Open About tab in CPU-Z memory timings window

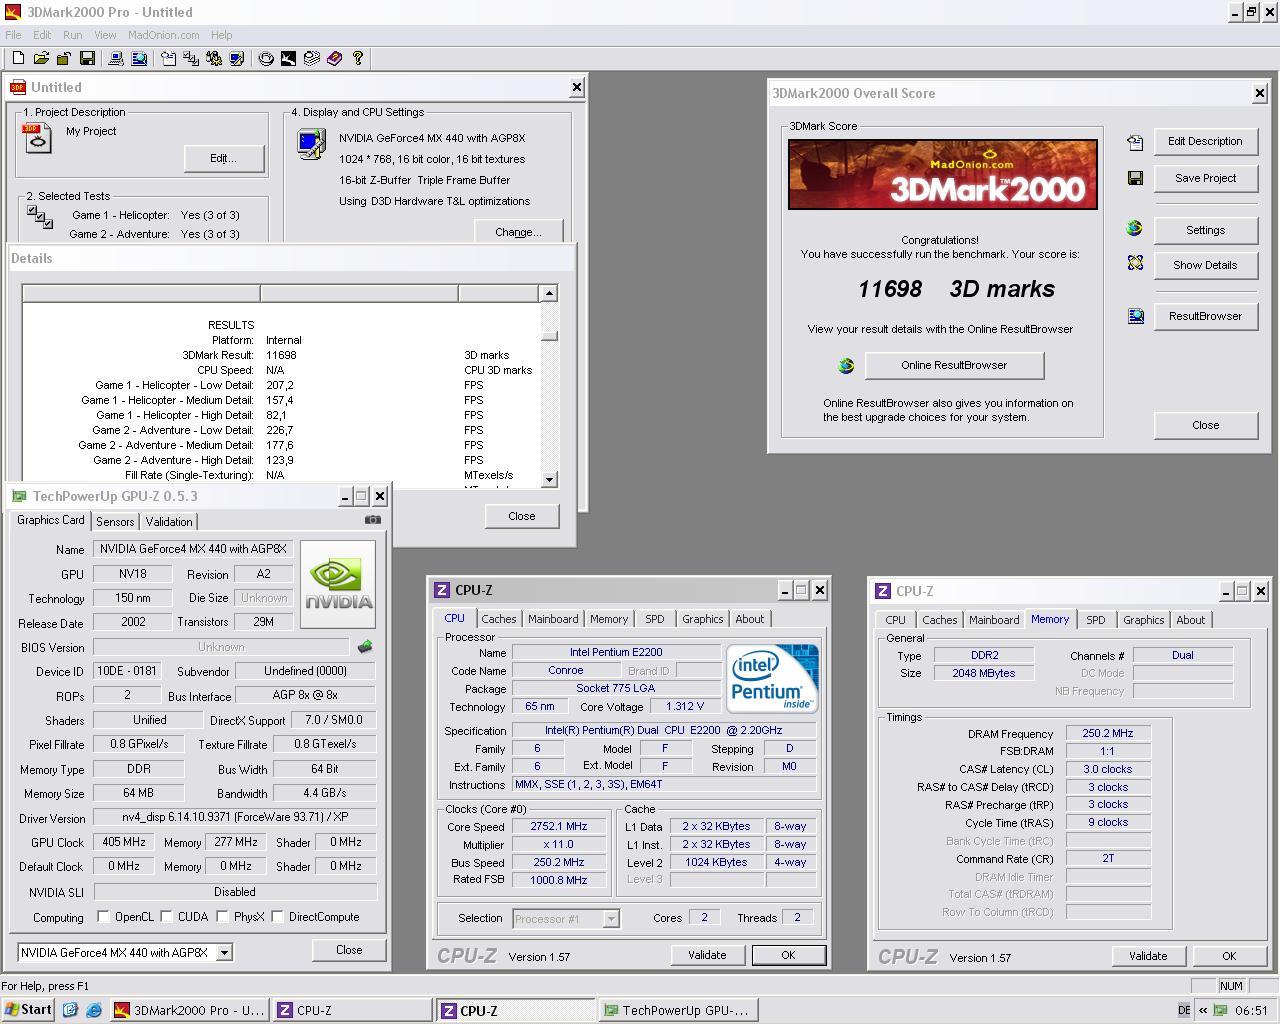[x=1190, y=620]
